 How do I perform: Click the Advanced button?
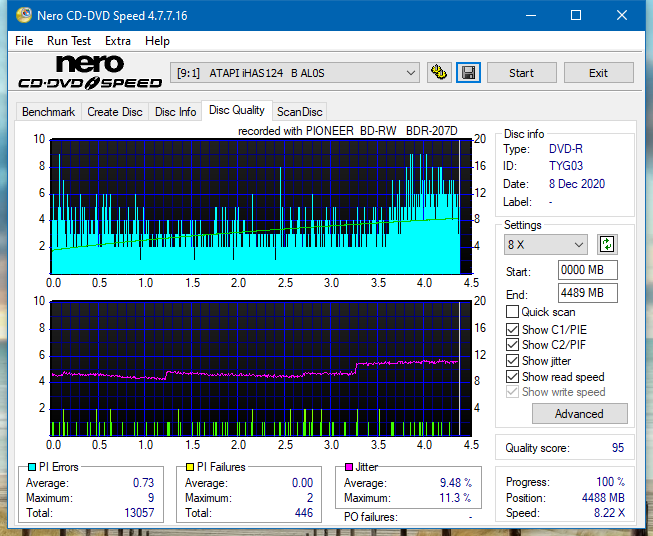[x=579, y=414]
